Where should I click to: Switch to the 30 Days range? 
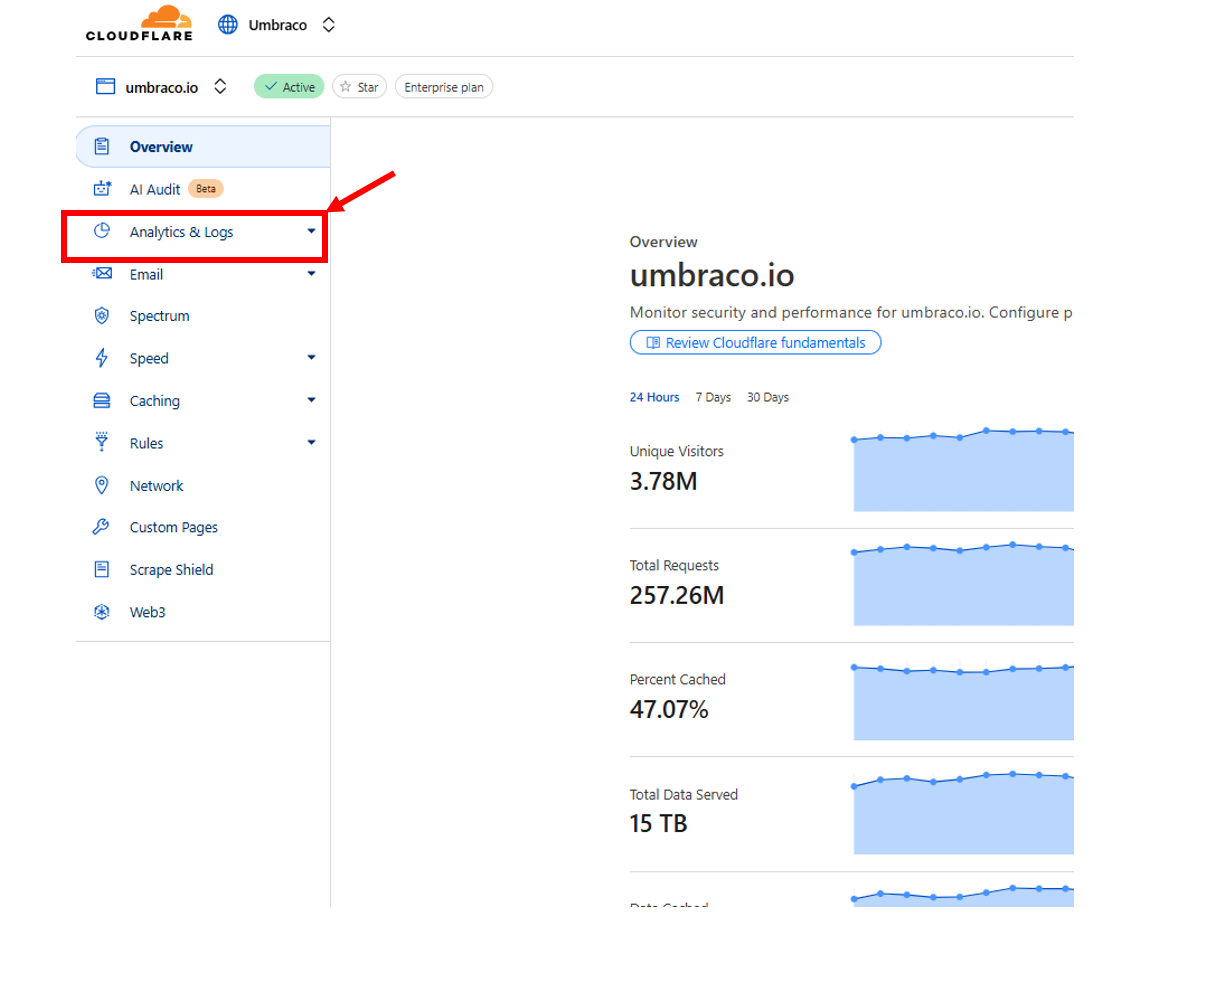click(x=767, y=397)
